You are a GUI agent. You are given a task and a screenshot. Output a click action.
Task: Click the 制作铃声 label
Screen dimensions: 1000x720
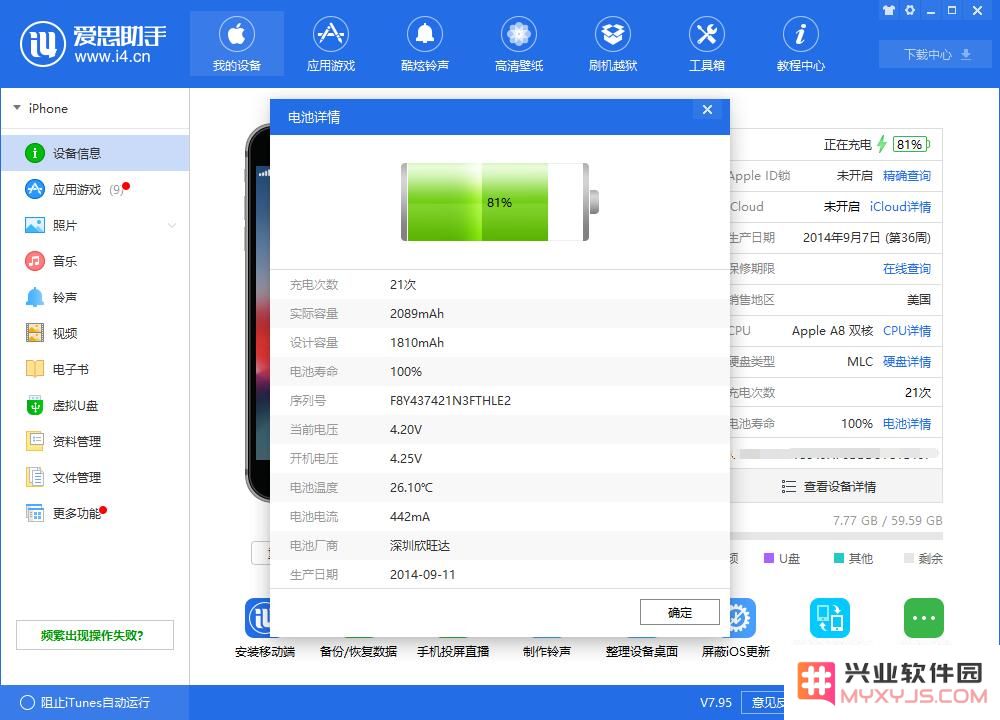(x=547, y=651)
